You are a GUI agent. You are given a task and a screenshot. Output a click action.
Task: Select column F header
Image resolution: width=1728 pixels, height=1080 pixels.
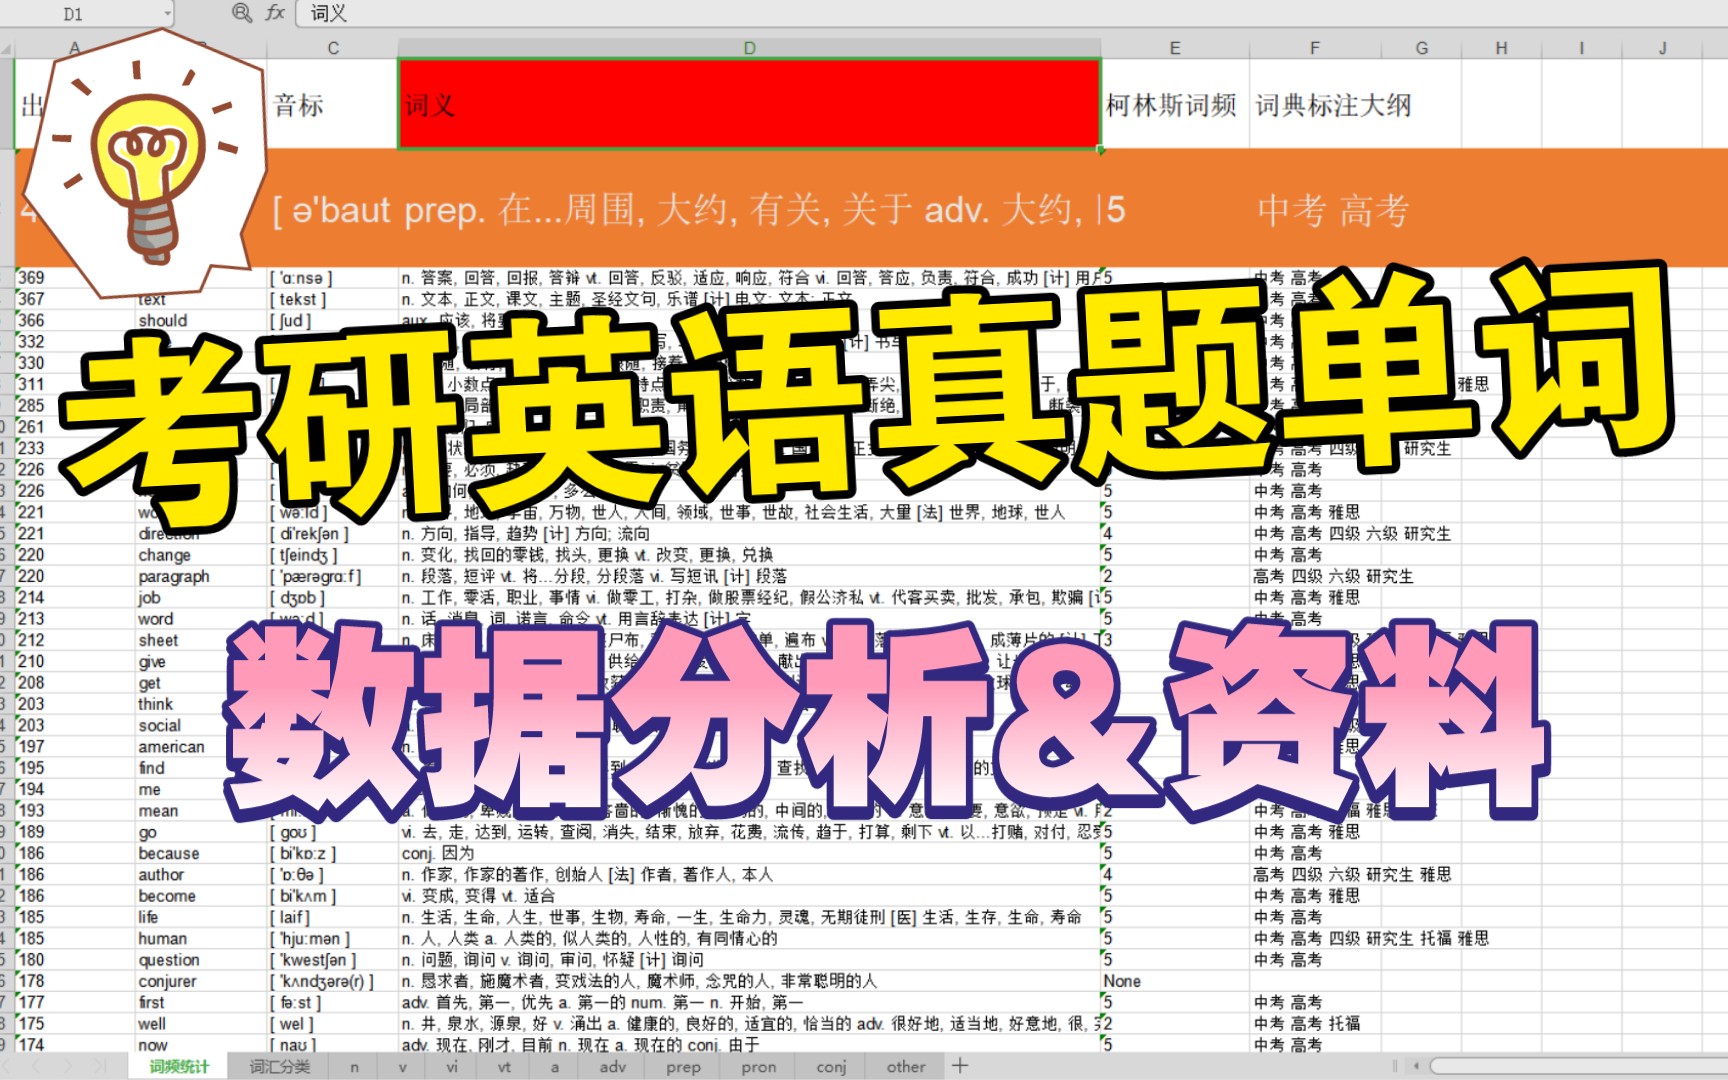click(1315, 48)
